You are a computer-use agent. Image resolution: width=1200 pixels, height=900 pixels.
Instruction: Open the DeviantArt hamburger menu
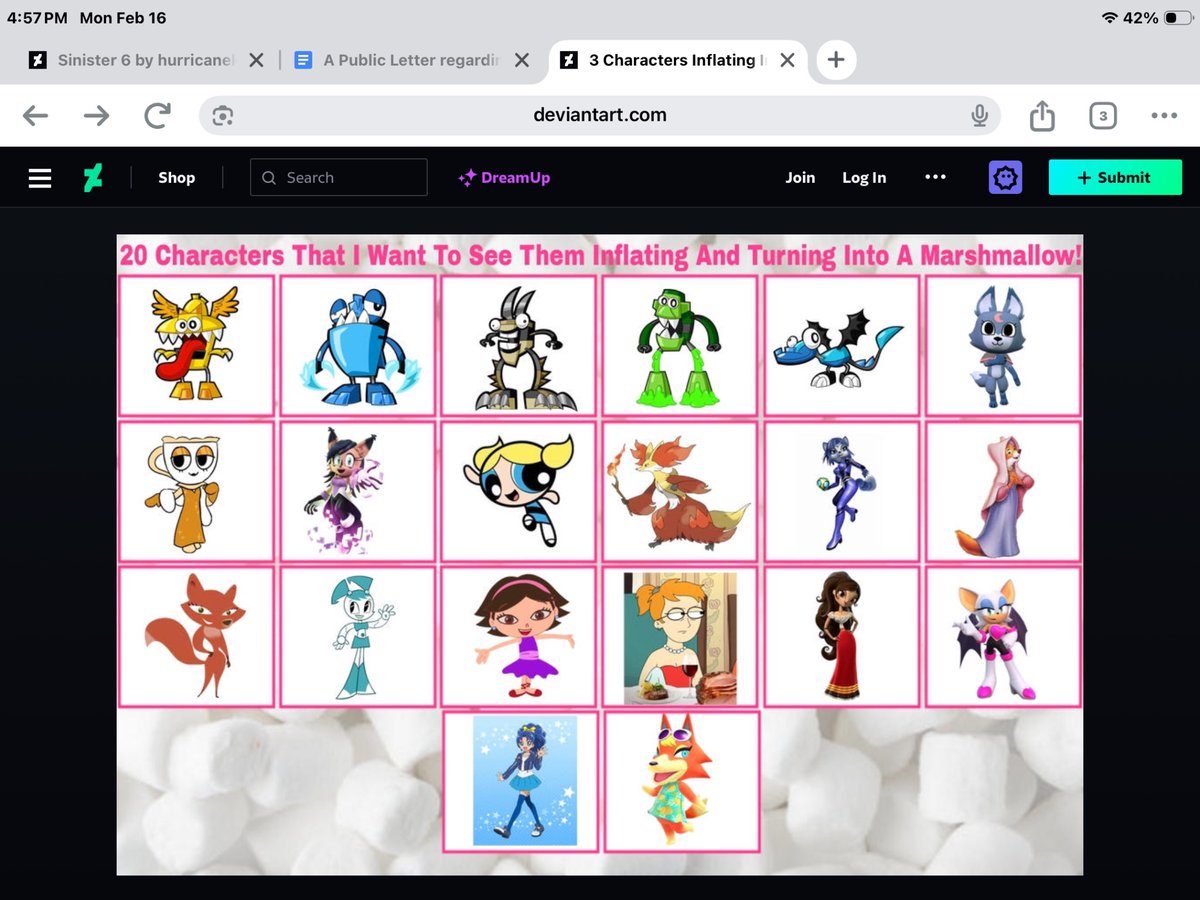(x=40, y=178)
